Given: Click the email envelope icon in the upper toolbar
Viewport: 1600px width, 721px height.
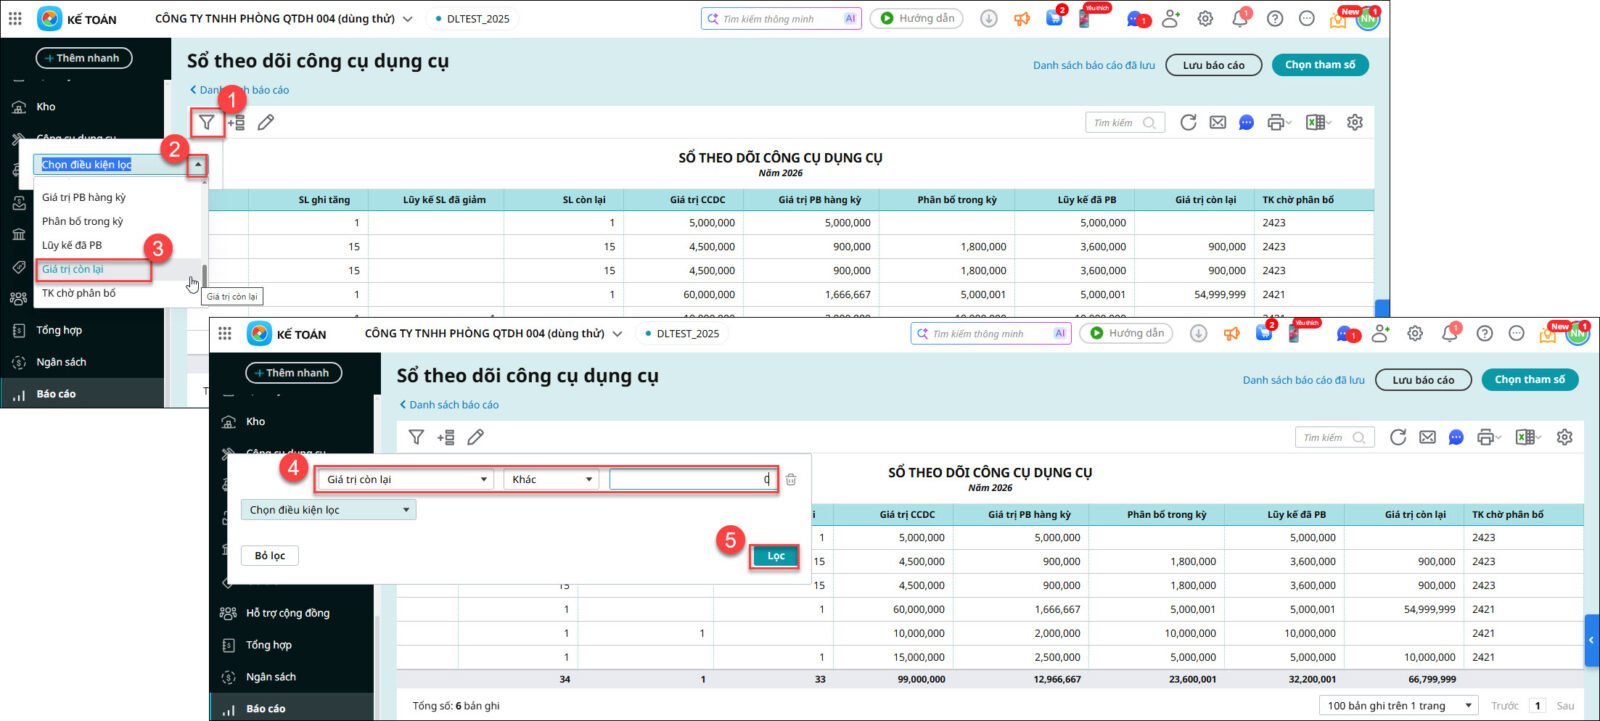Looking at the screenshot, I should point(1217,122).
